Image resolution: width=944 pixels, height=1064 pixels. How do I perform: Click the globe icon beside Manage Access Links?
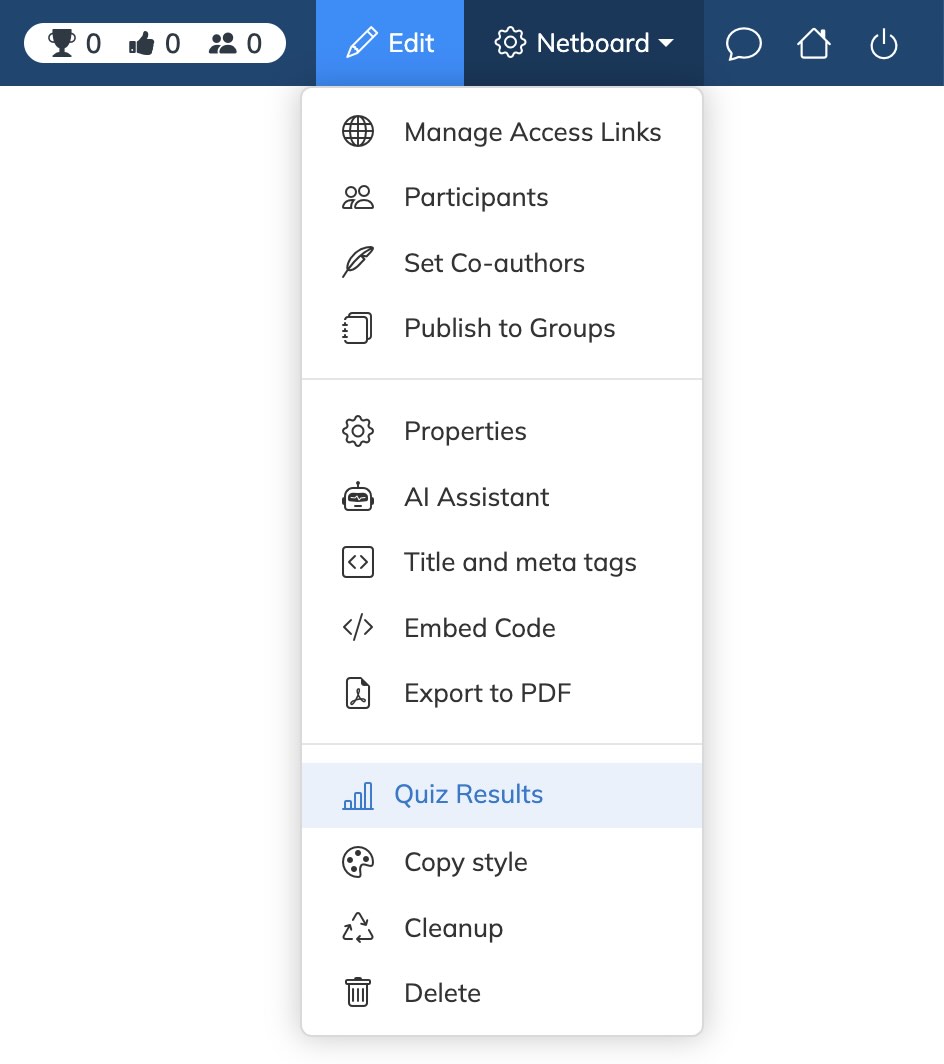[x=358, y=132]
